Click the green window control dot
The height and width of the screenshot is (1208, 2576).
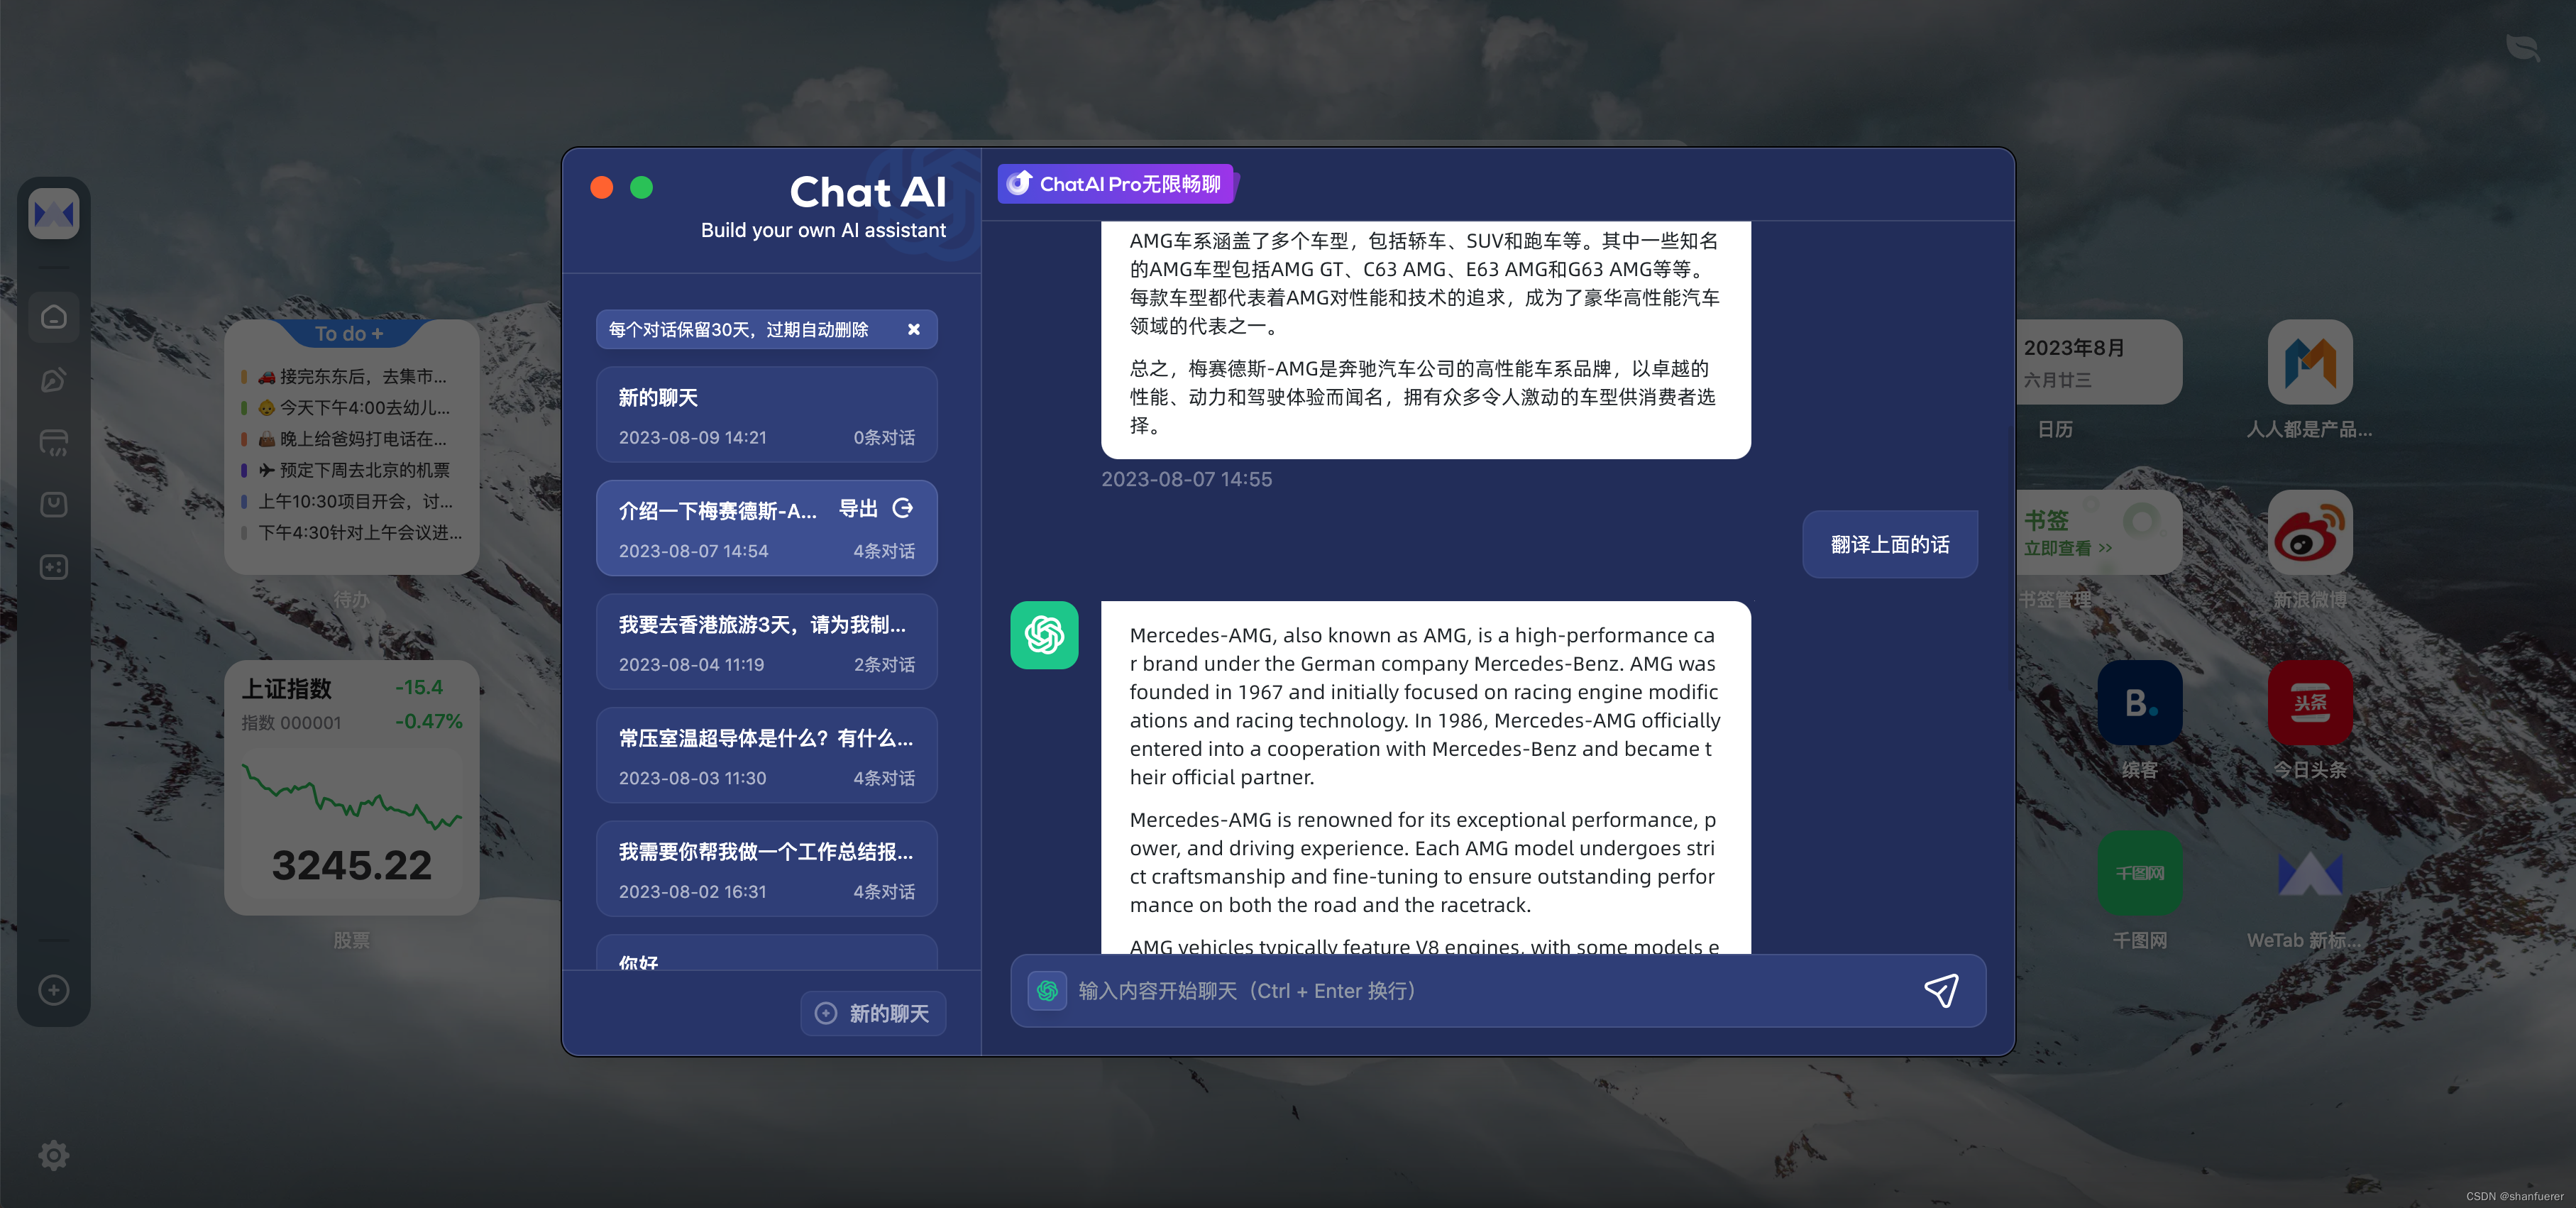point(641,187)
